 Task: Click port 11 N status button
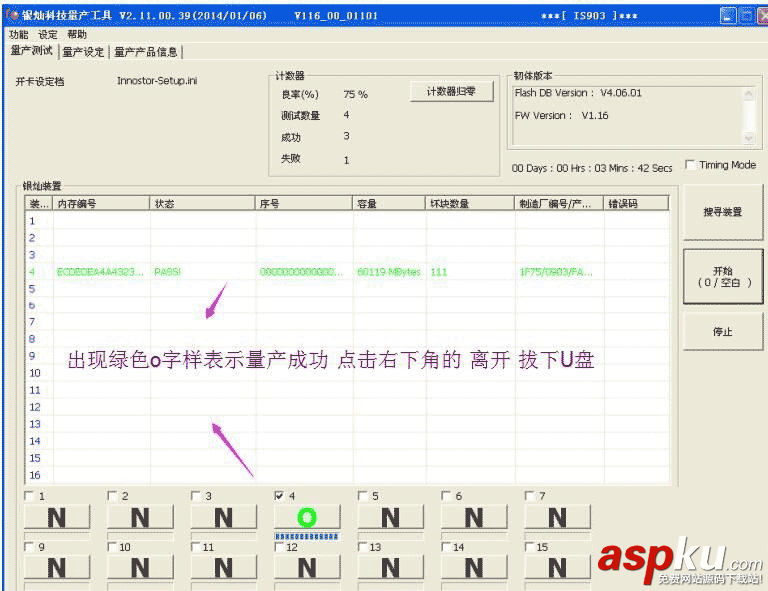click(223, 568)
